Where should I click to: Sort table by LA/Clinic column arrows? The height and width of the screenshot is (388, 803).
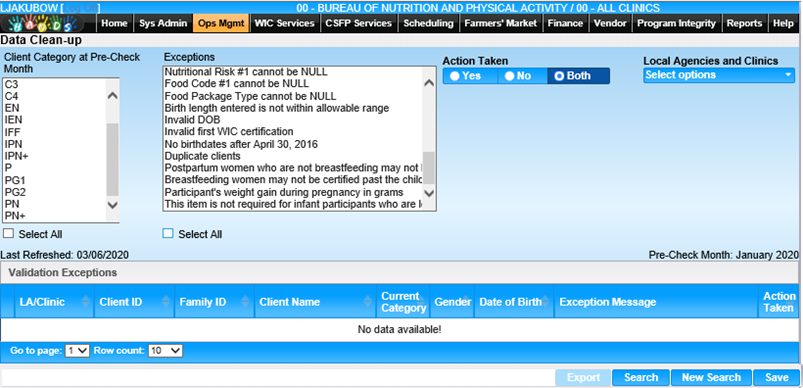tap(86, 302)
